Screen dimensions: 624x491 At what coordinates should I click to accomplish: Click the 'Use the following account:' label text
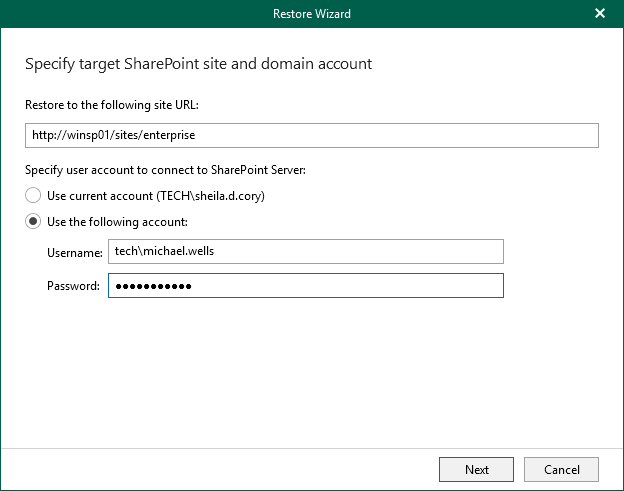[x=117, y=221]
